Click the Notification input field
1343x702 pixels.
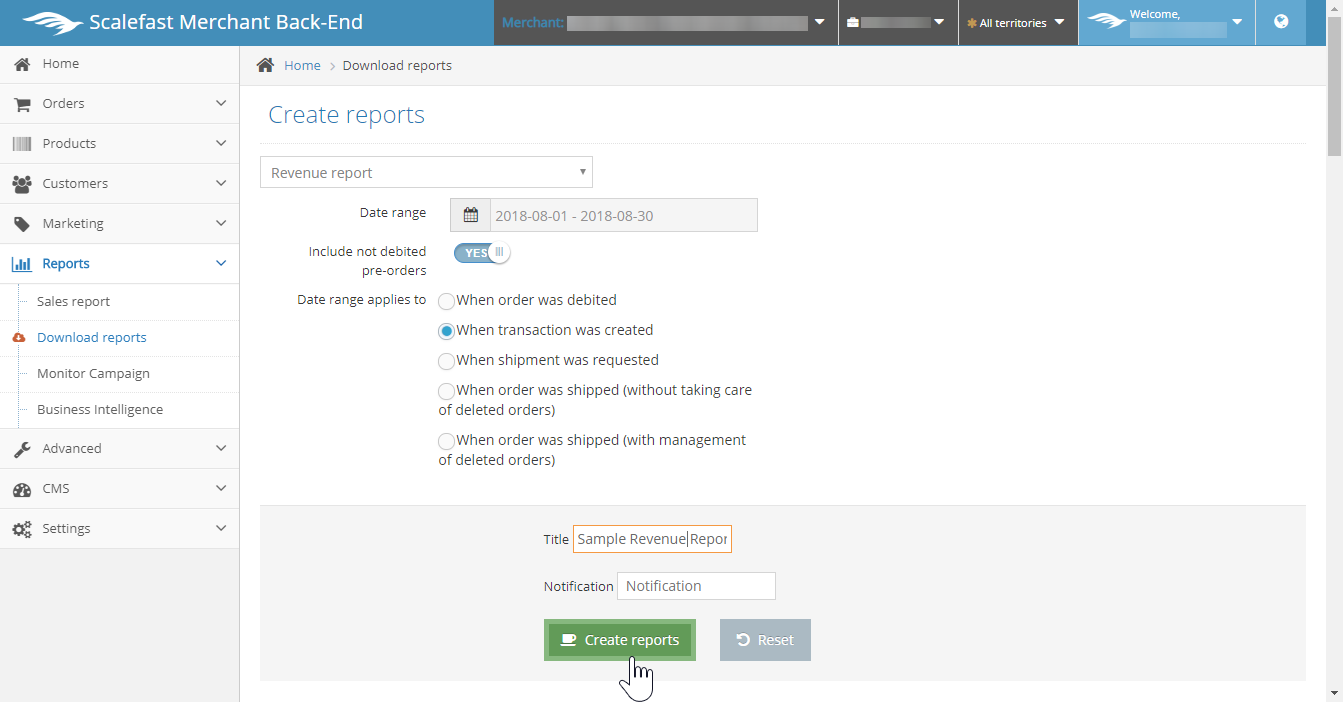pyautogui.click(x=696, y=586)
